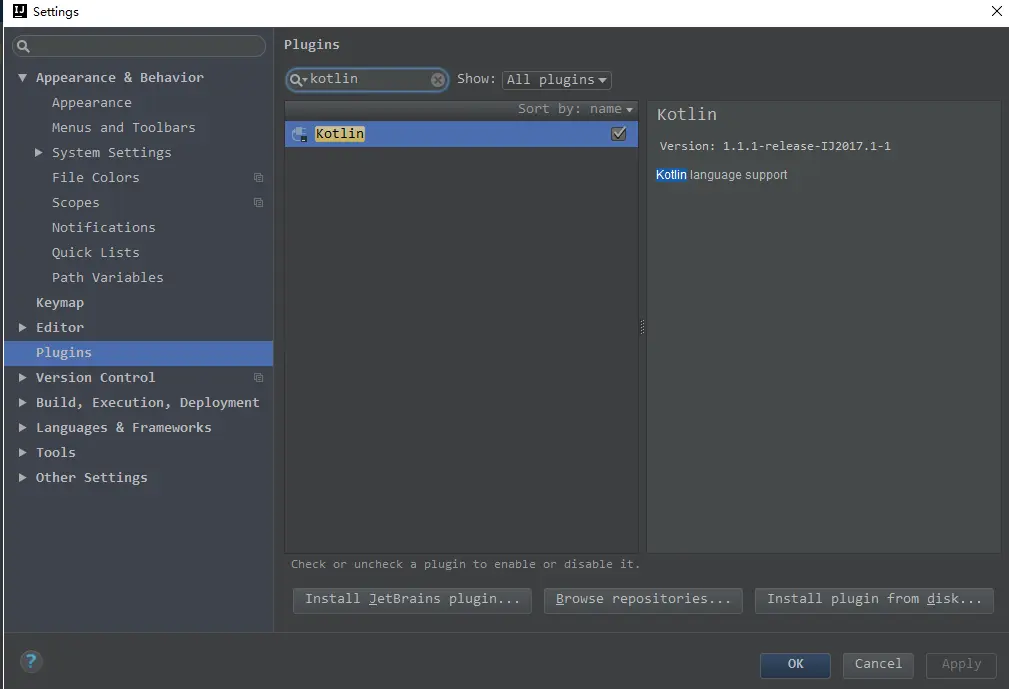Click the Kotlin plugin icon
Image resolution: width=1009 pixels, height=689 pixels.
(300, 134)
